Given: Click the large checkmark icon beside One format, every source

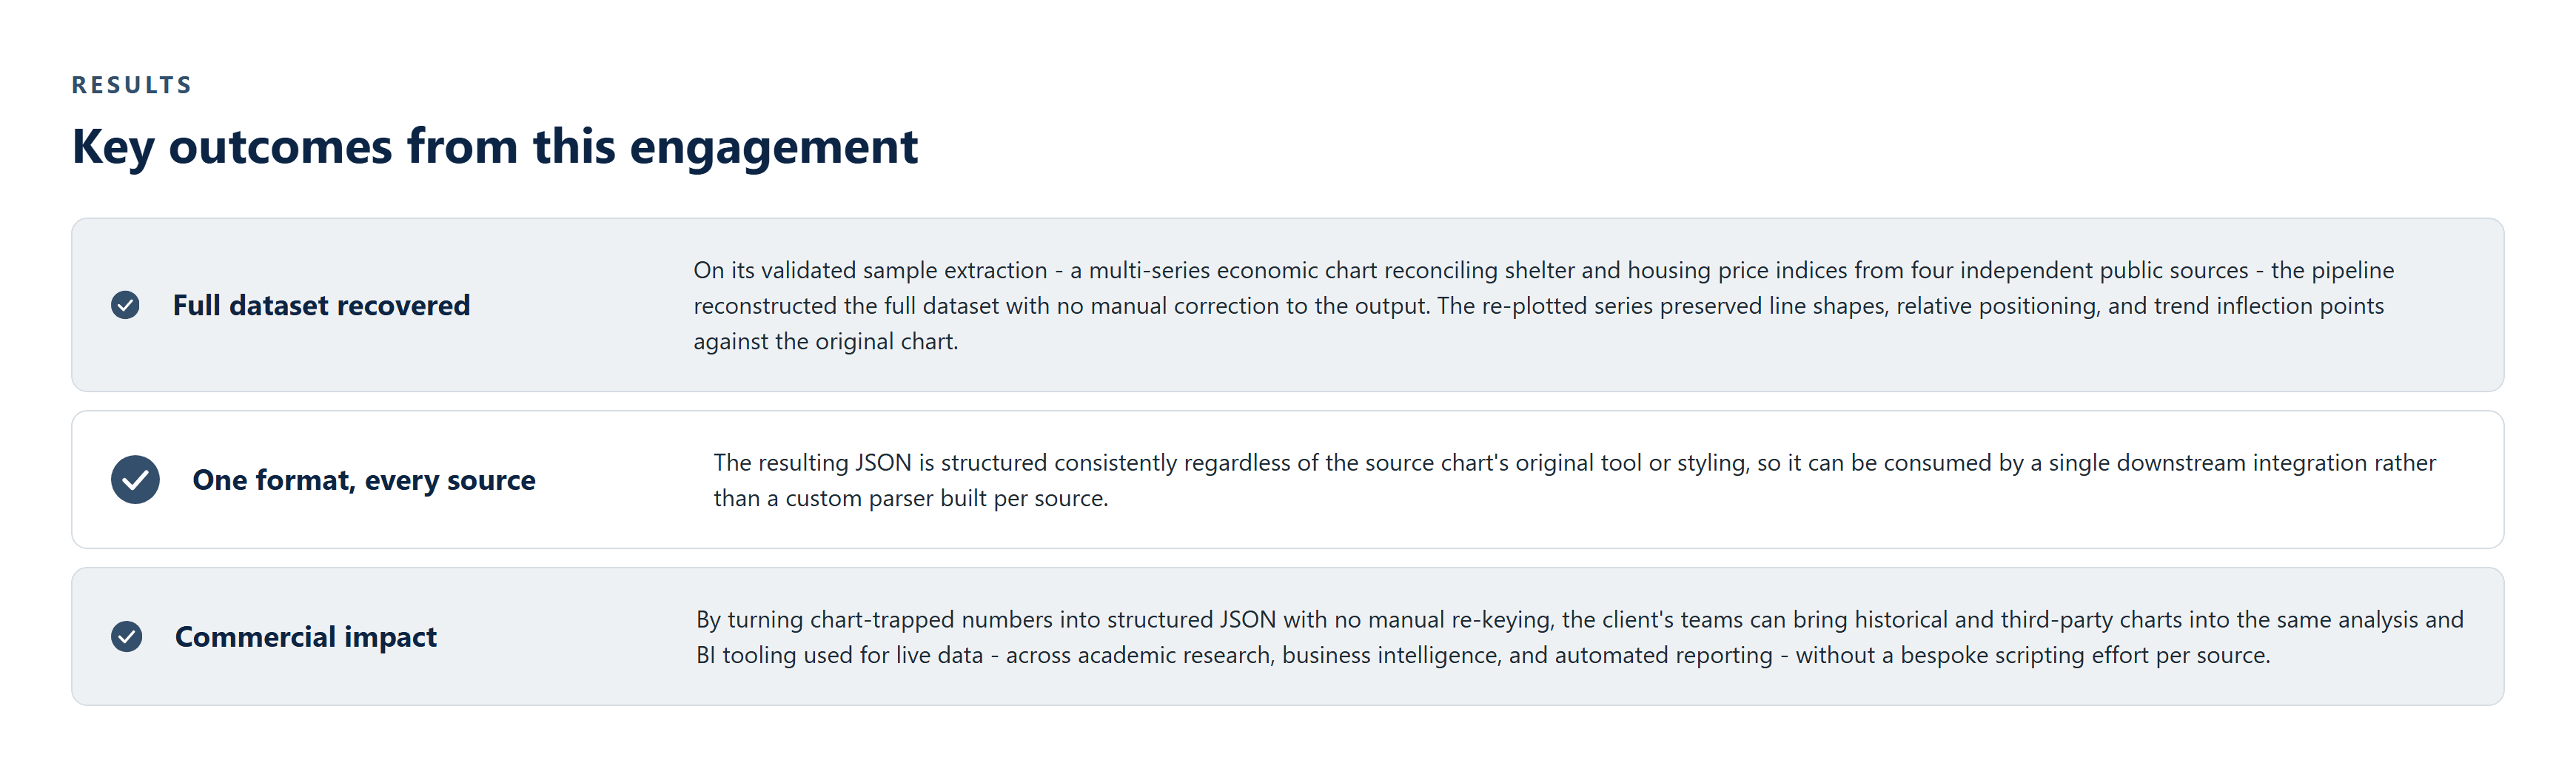Looking at the screenshot, I should [x=135, y=480].
